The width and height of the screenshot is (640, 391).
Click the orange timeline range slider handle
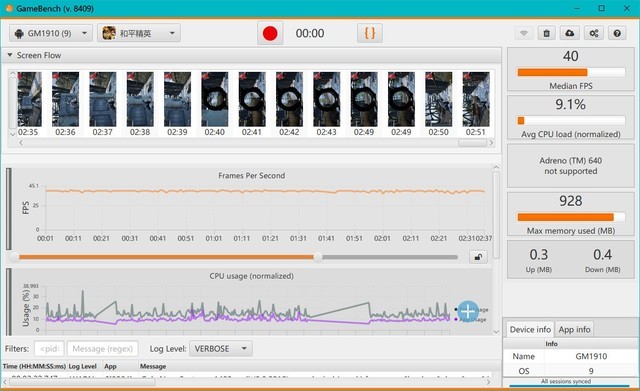tap(317, 257)
